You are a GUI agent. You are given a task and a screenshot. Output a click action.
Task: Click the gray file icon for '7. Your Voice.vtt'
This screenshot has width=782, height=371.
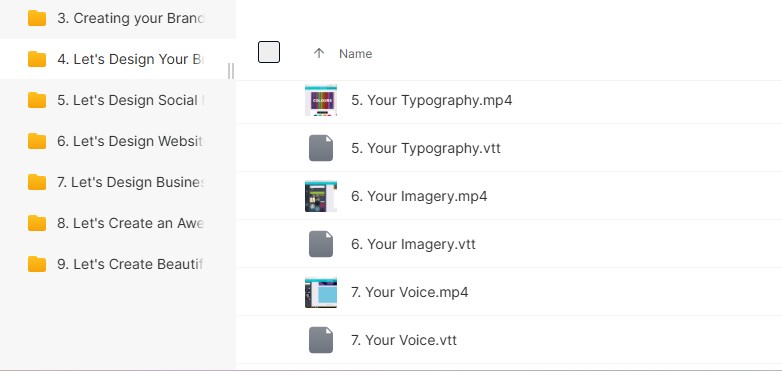[321, 340]
